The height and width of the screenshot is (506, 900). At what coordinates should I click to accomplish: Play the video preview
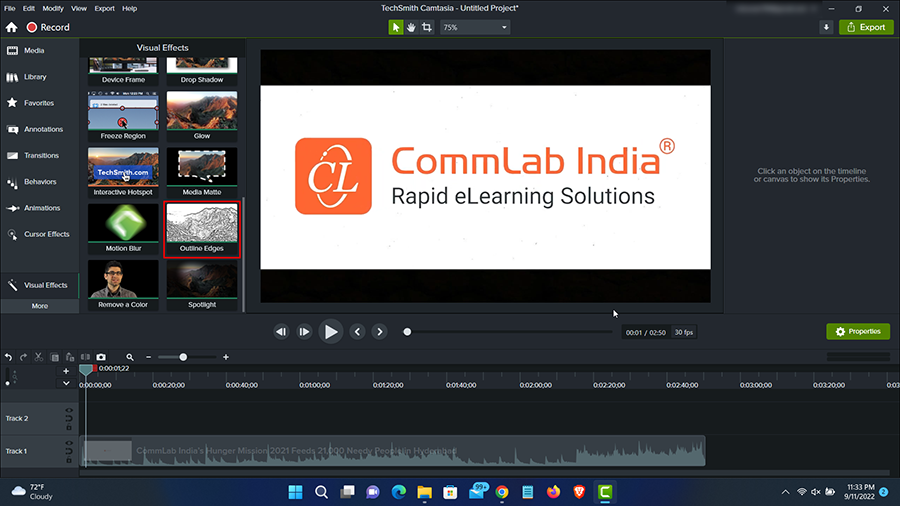click(331, 332)
